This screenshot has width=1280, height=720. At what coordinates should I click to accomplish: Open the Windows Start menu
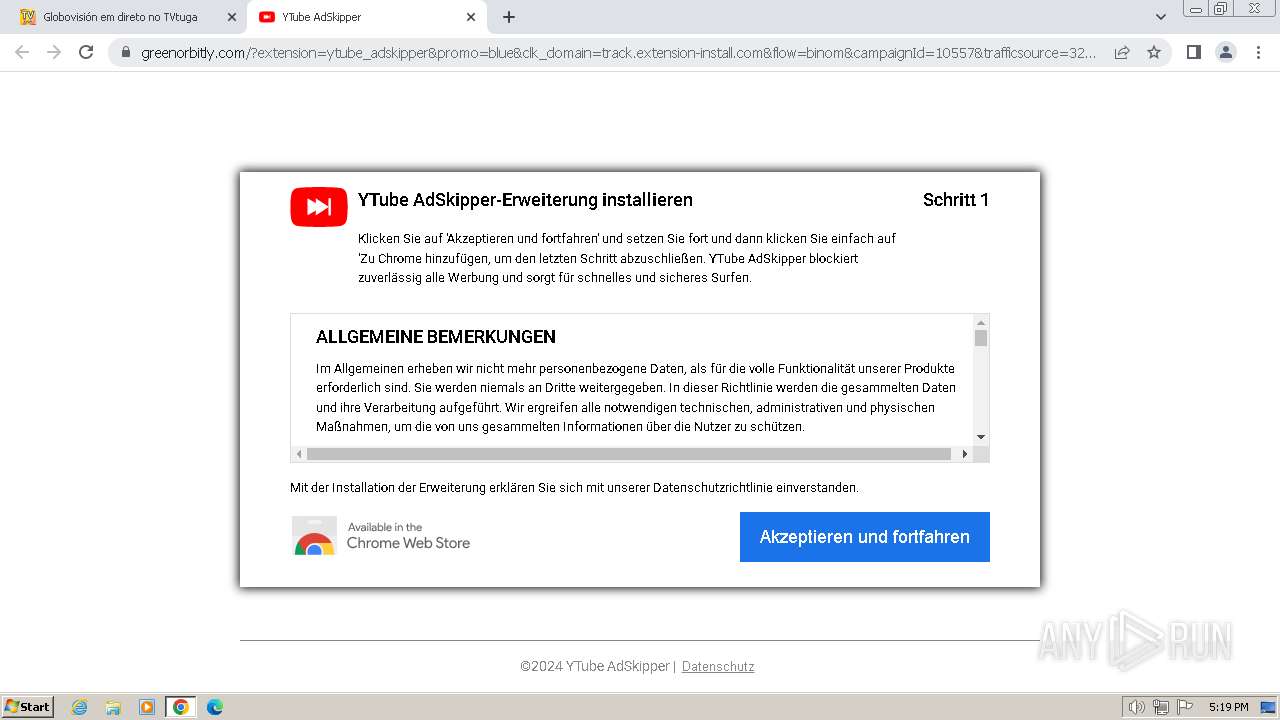click(x=28, y=706)
